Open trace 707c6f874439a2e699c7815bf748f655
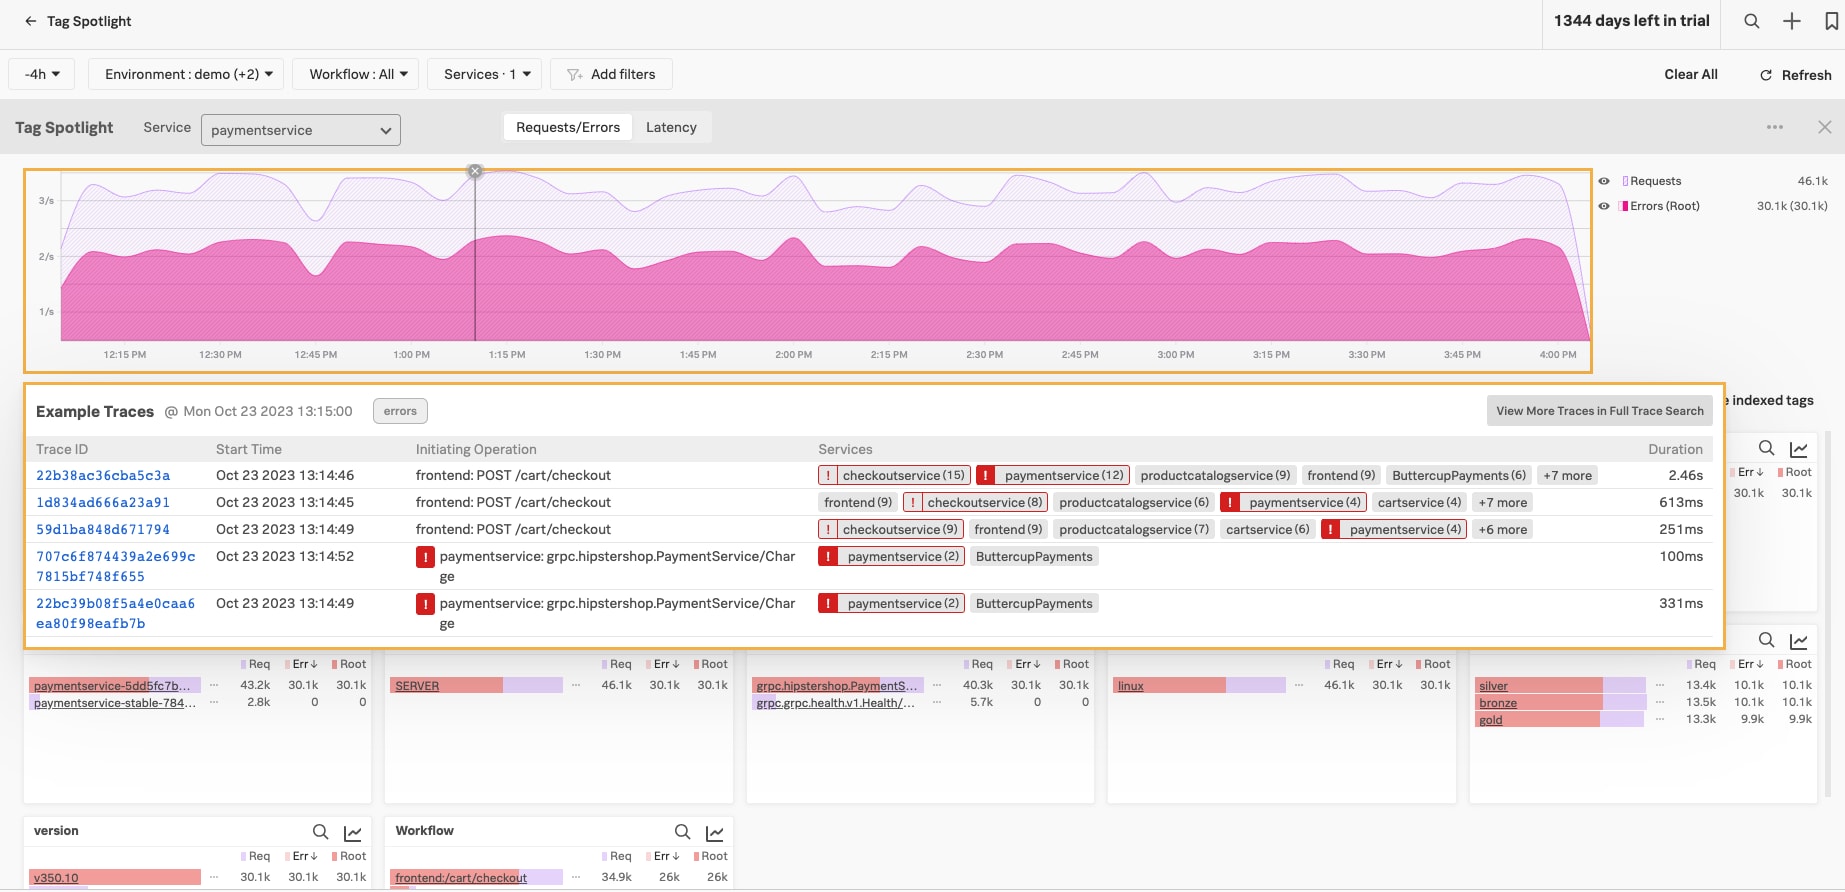The height and width of the screenshot is (892, 1845). pos(115,566)
